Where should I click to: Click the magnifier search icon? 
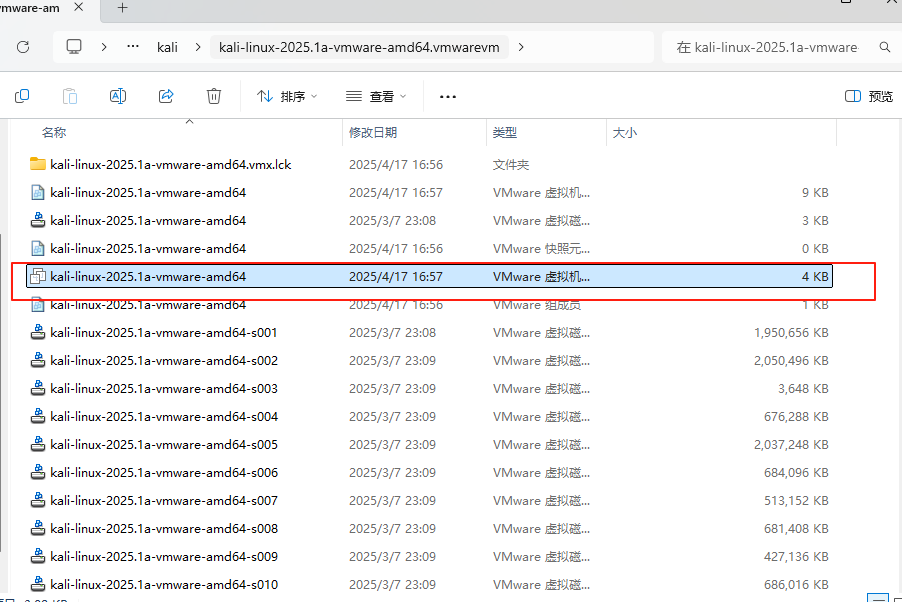click(x=885, y=47)
